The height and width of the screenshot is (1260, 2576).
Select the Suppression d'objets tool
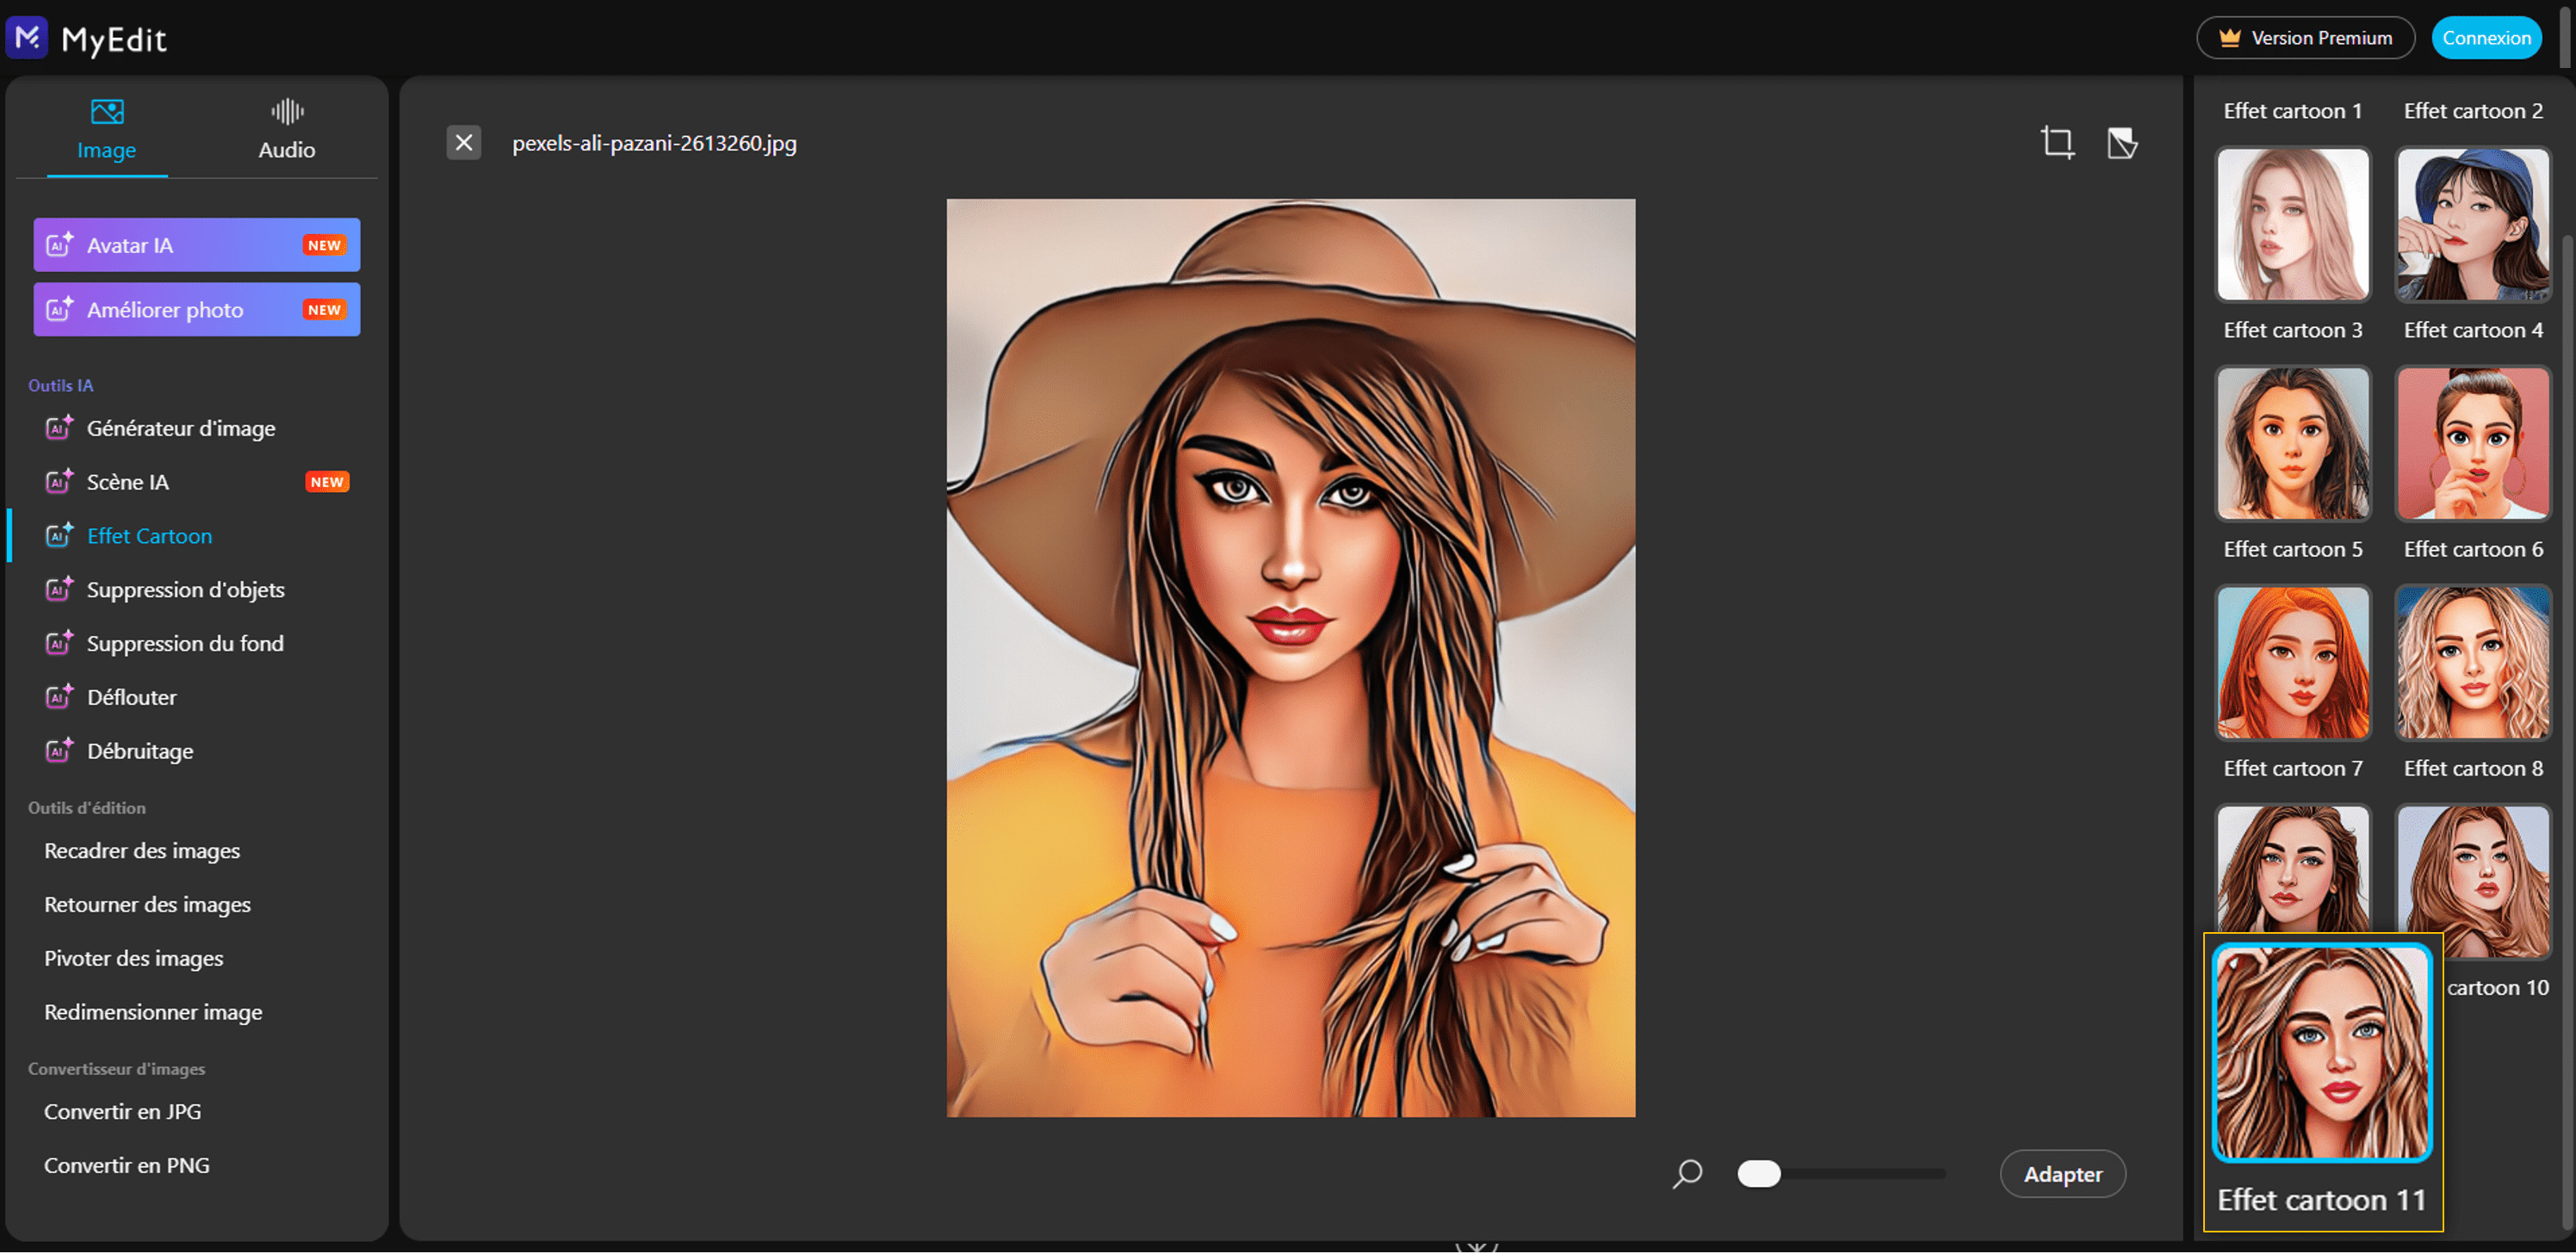click(x=185, y=590)
